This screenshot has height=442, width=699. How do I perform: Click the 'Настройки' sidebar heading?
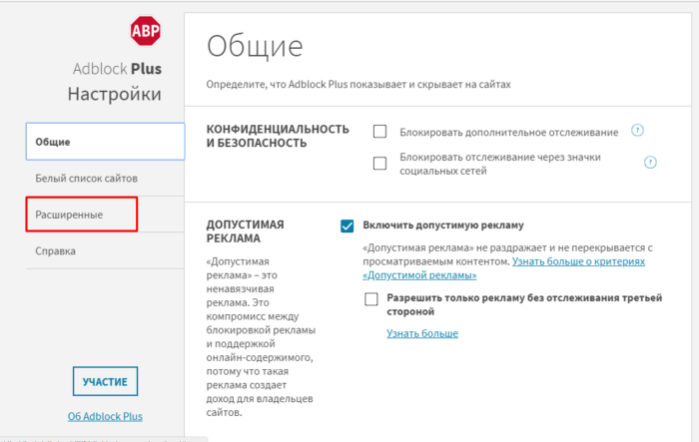pyautogui.click(x=115, y=94)
